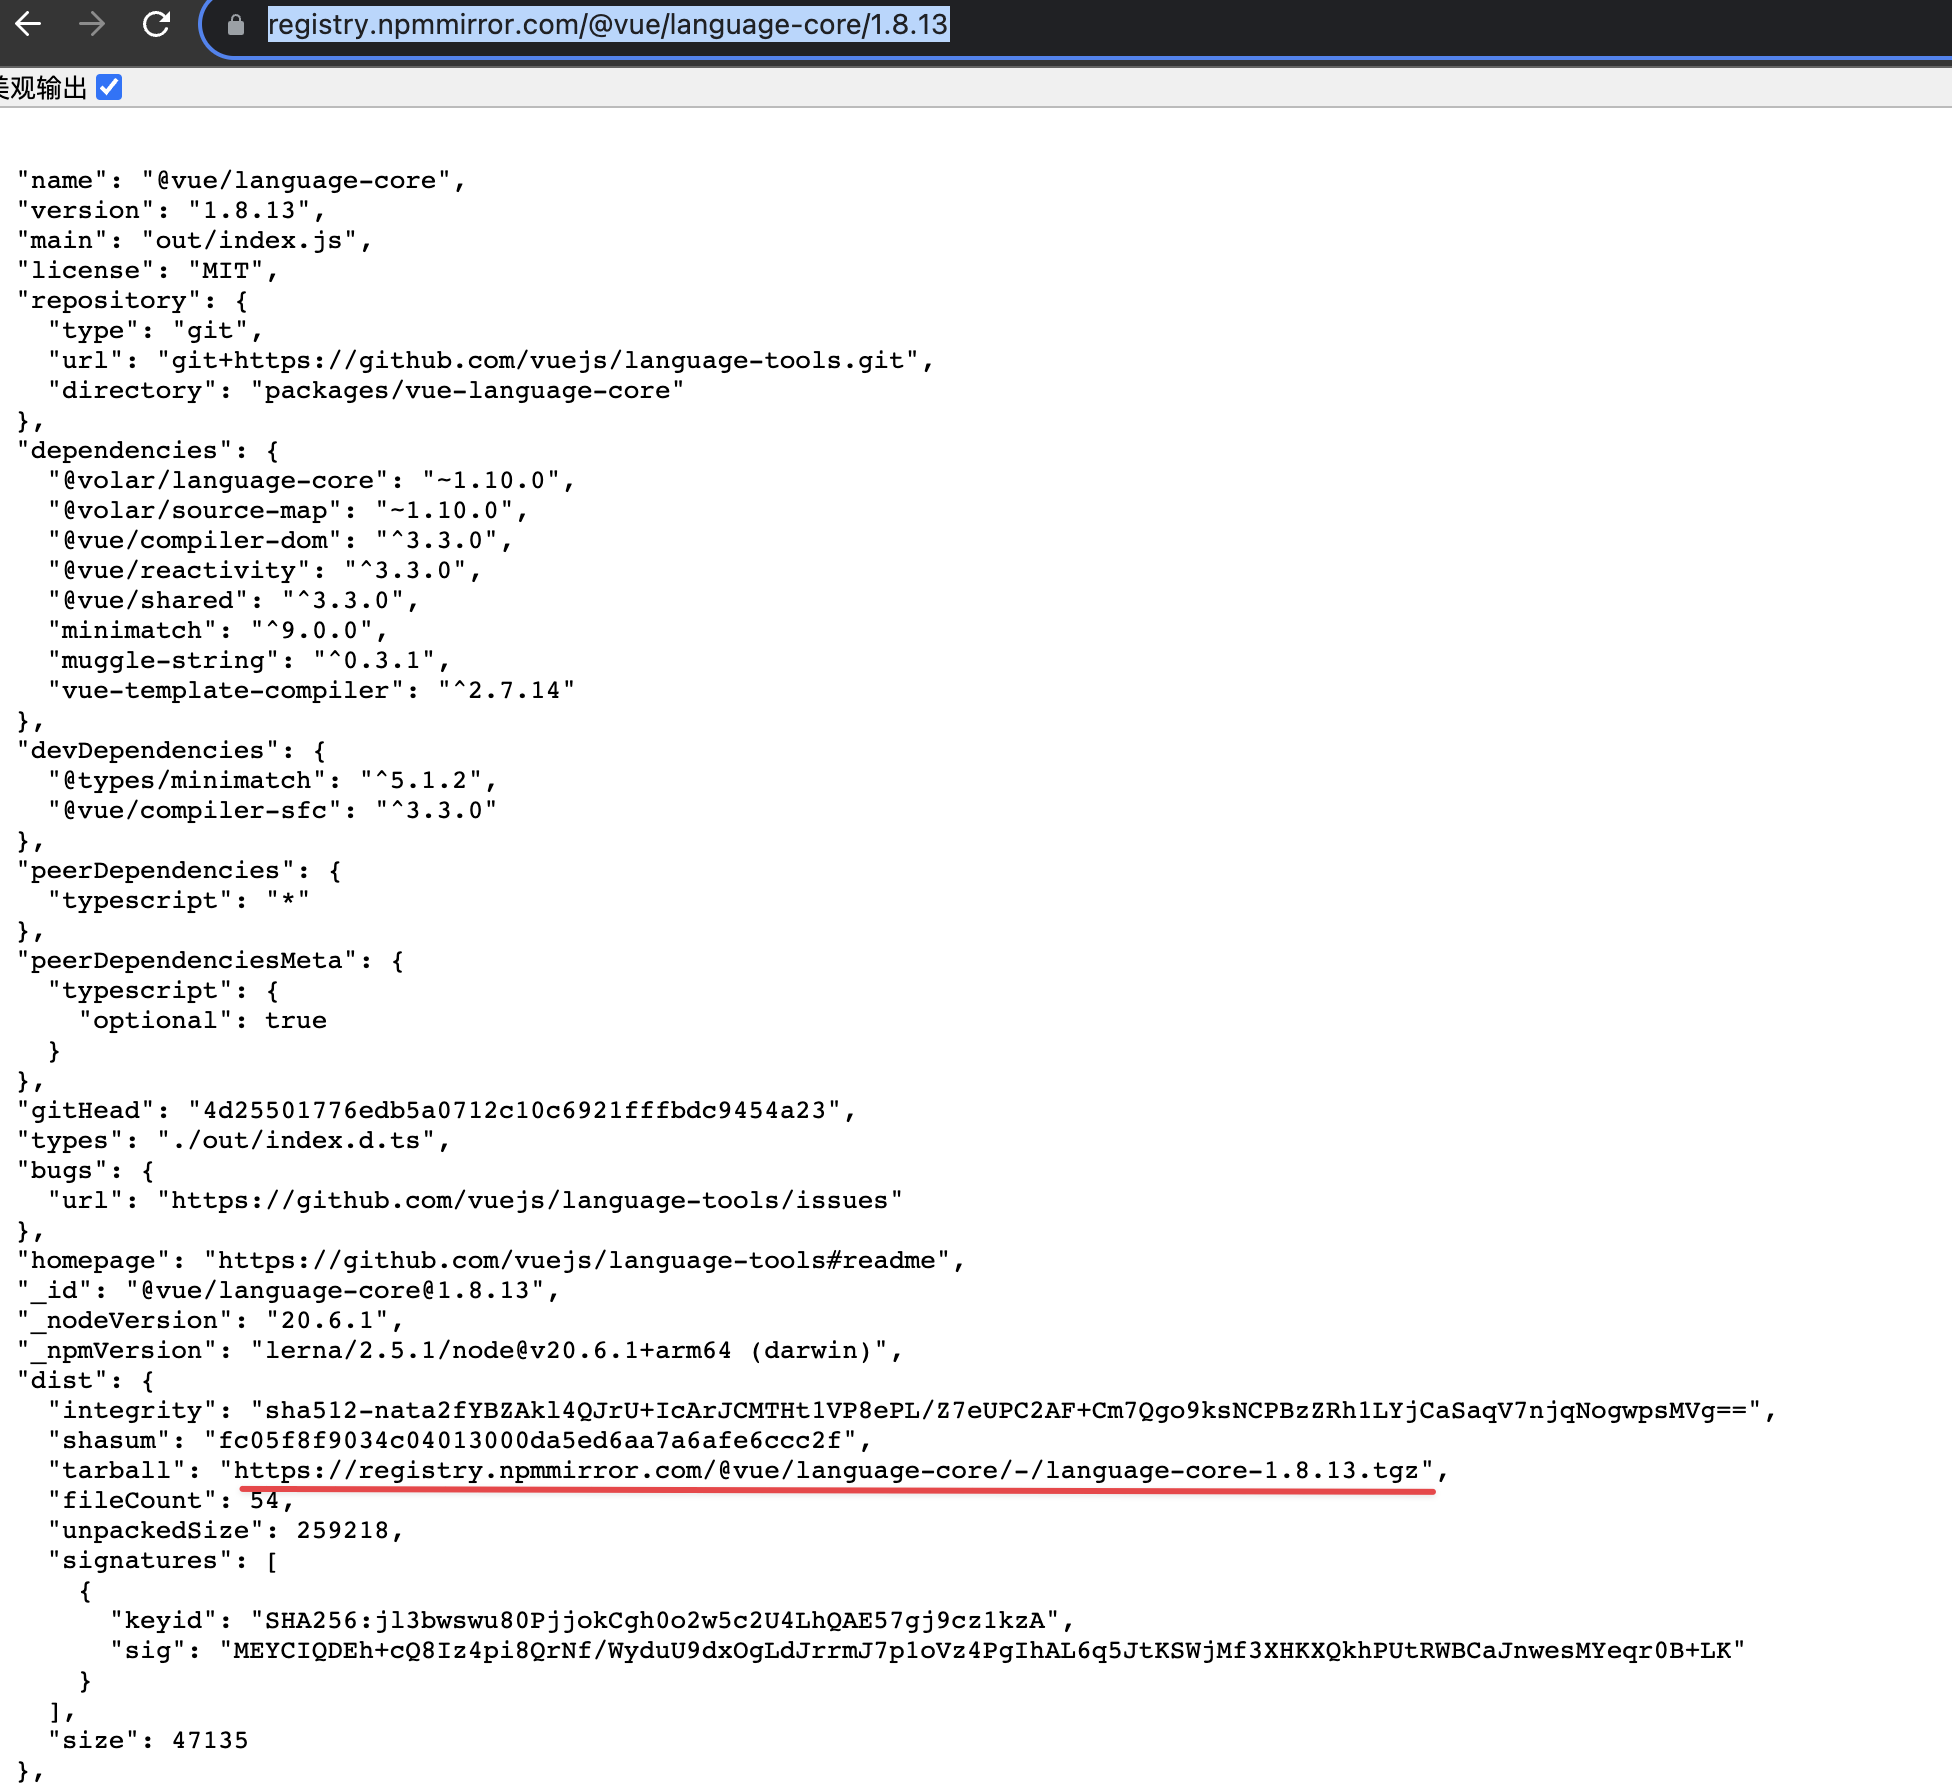
Task: Click the "repository" key line
Action: point(132,301)
